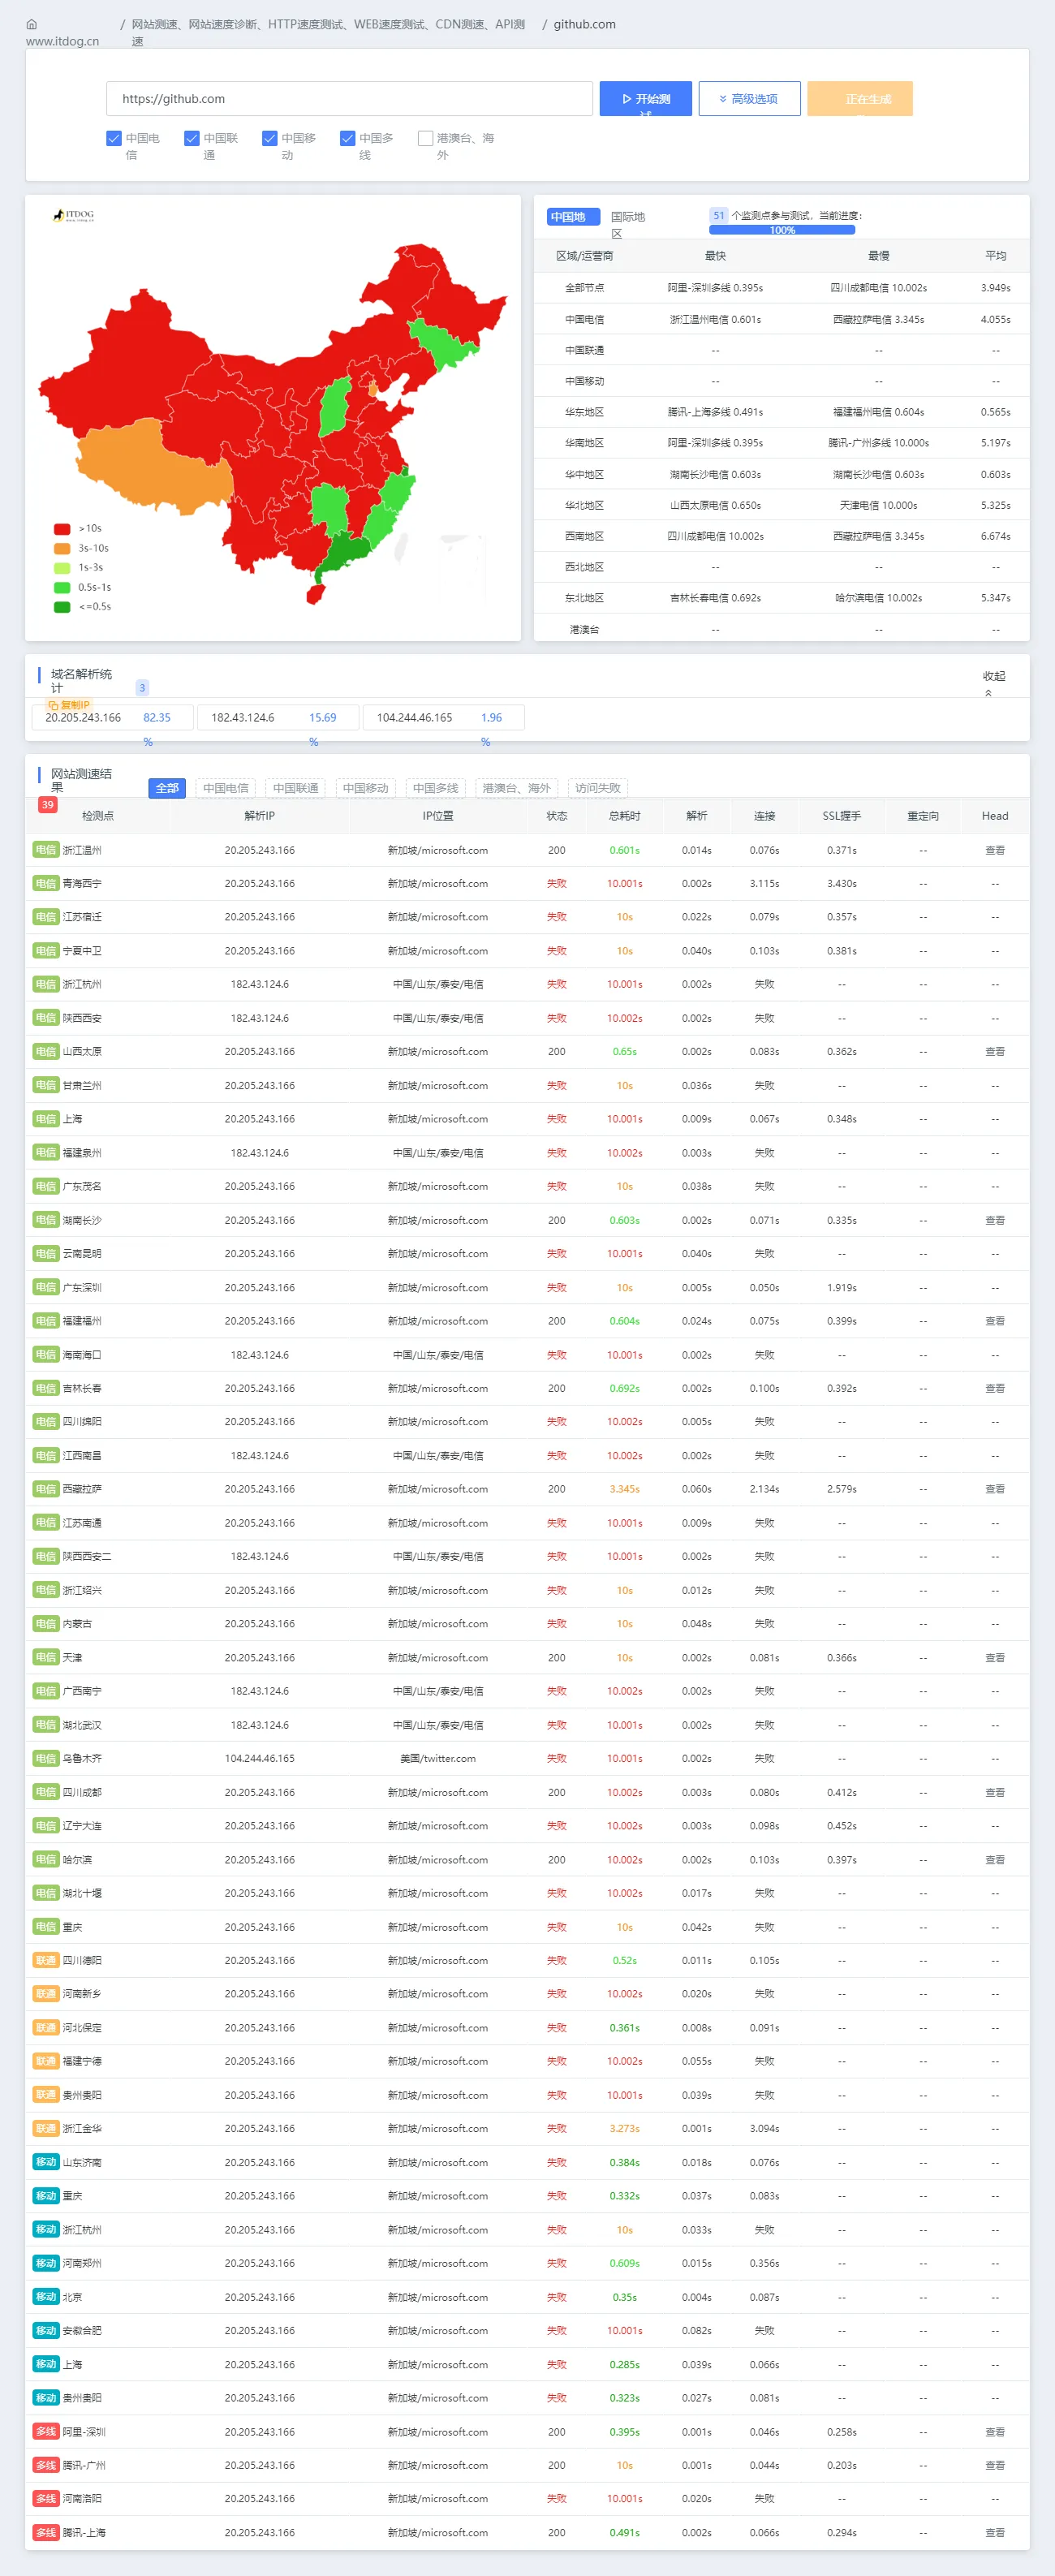Screen dimensions: 1055x2576
Task: Sort by the 总耗时 column header
Action: point(624,816)
